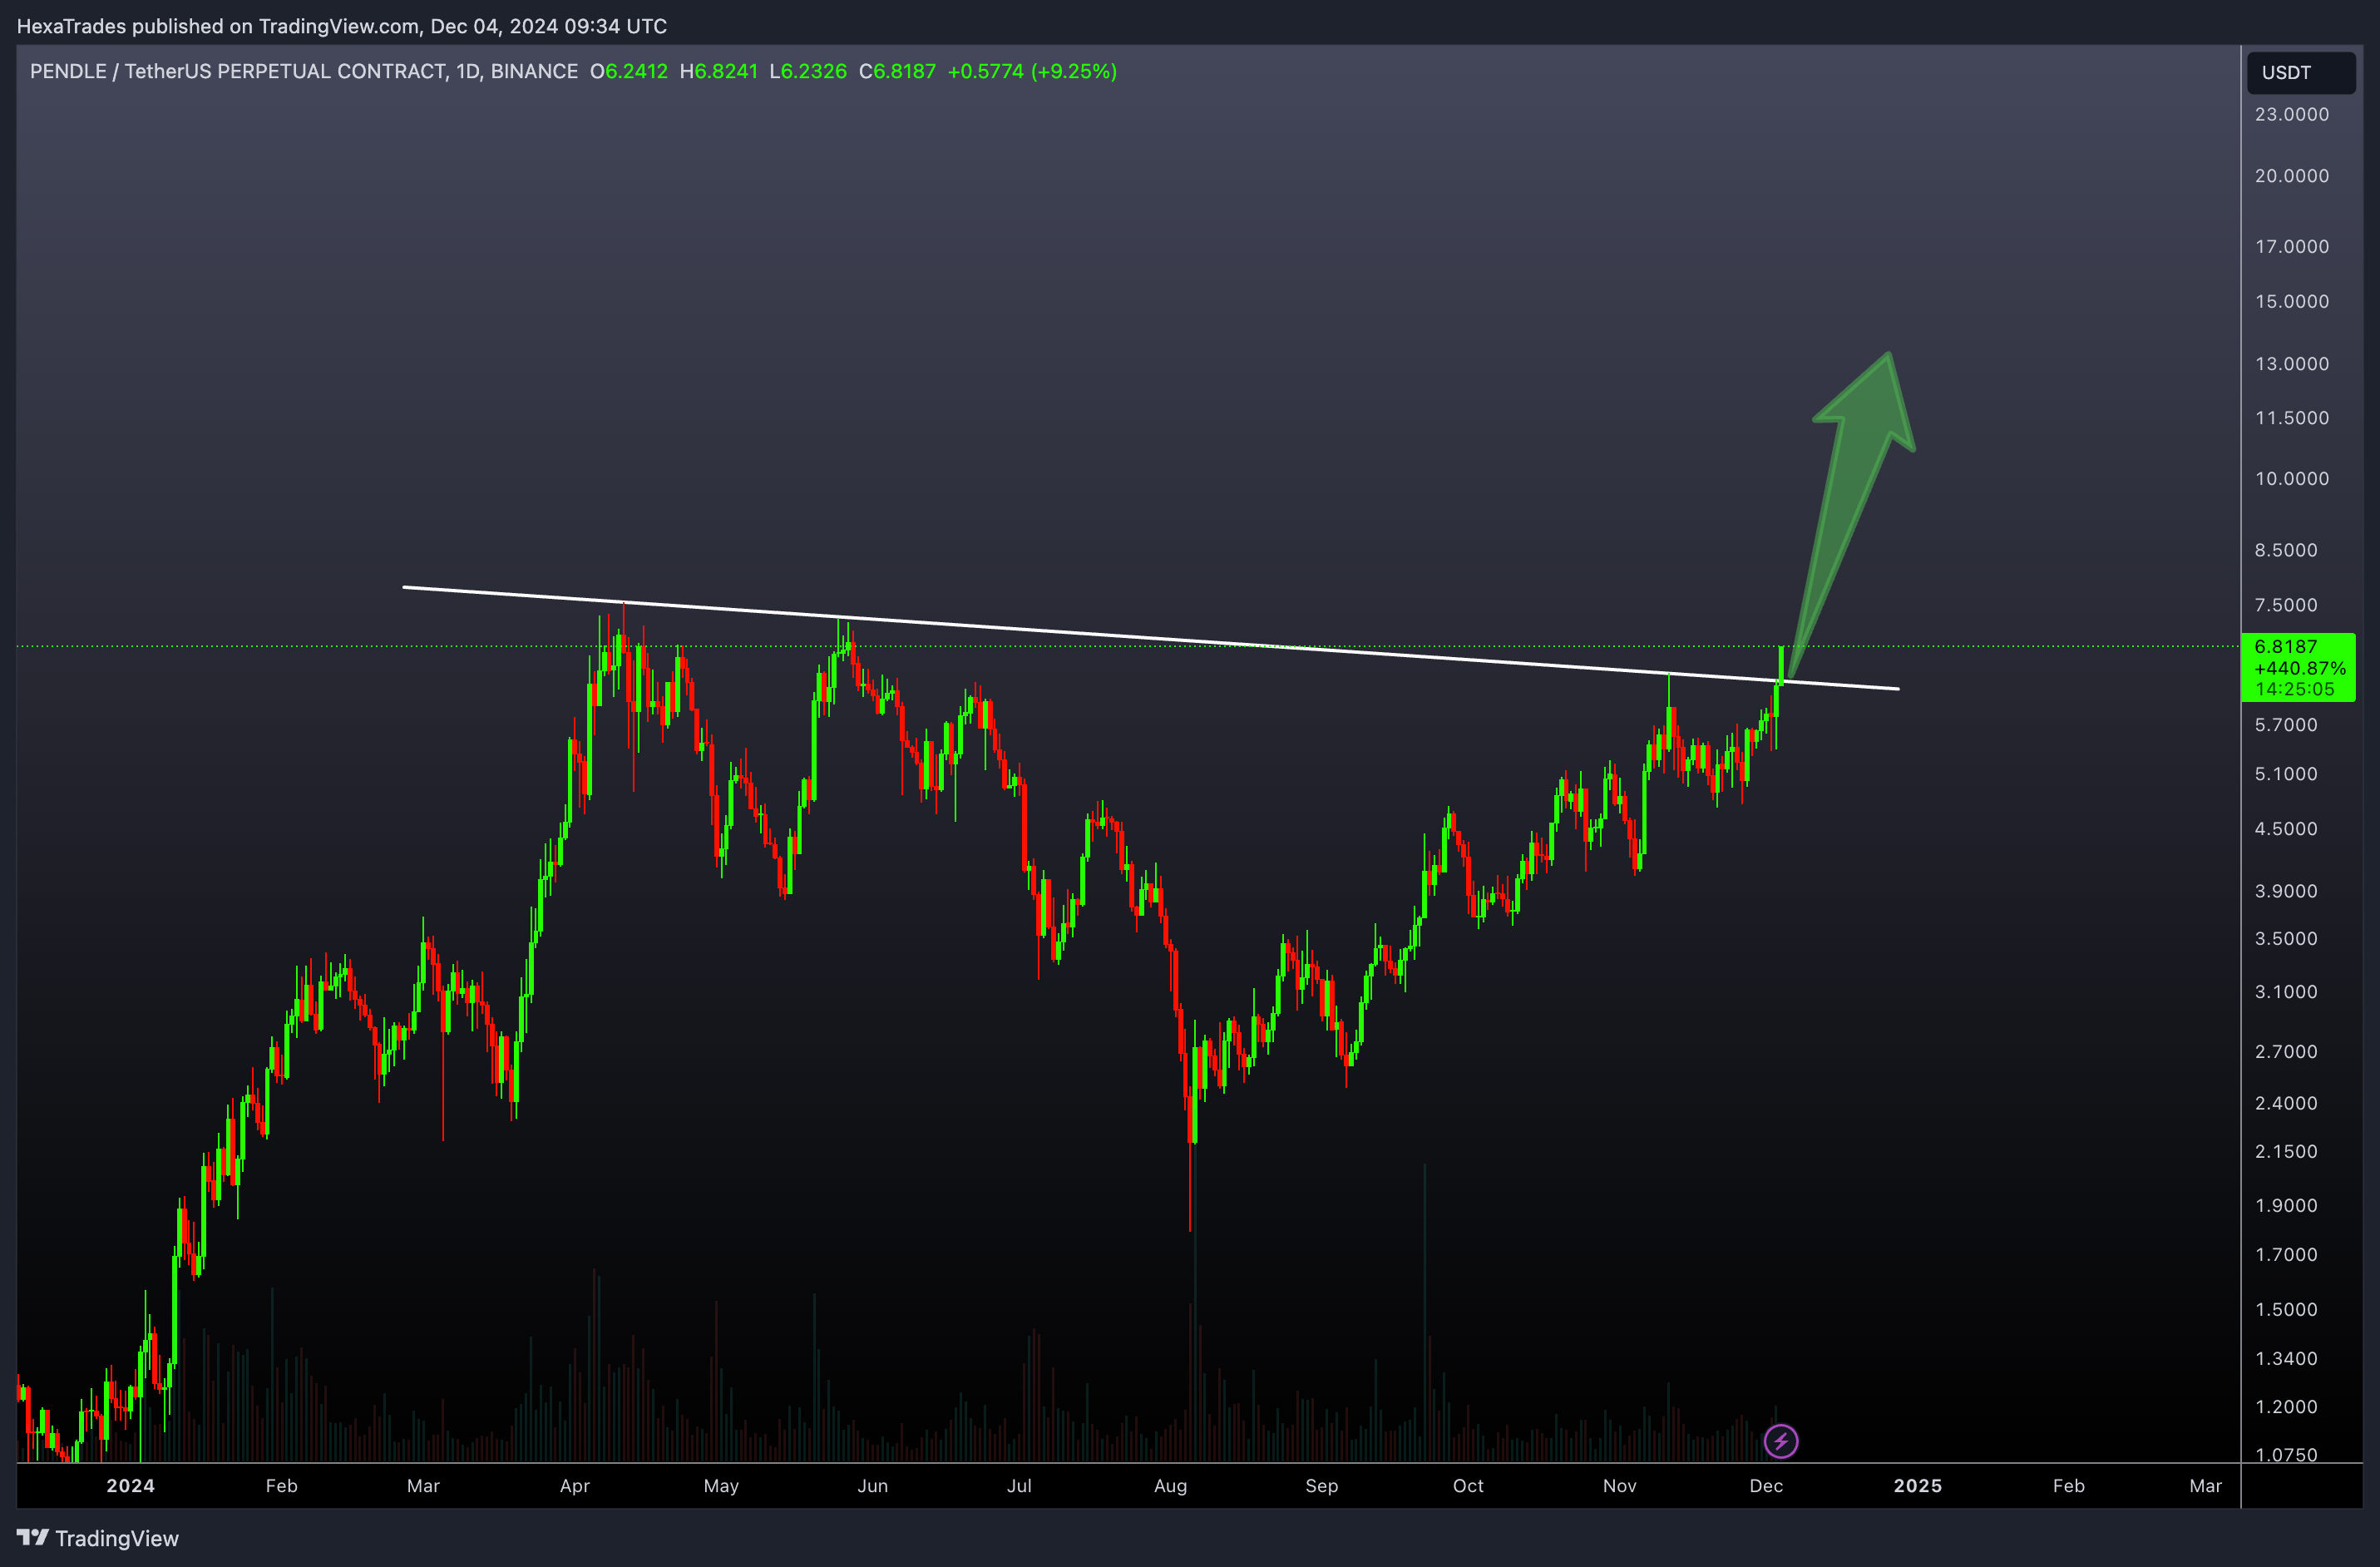
Task: Click the 3.9000 price axis label
Action: pyautogui.click(x=2285, y=891)
